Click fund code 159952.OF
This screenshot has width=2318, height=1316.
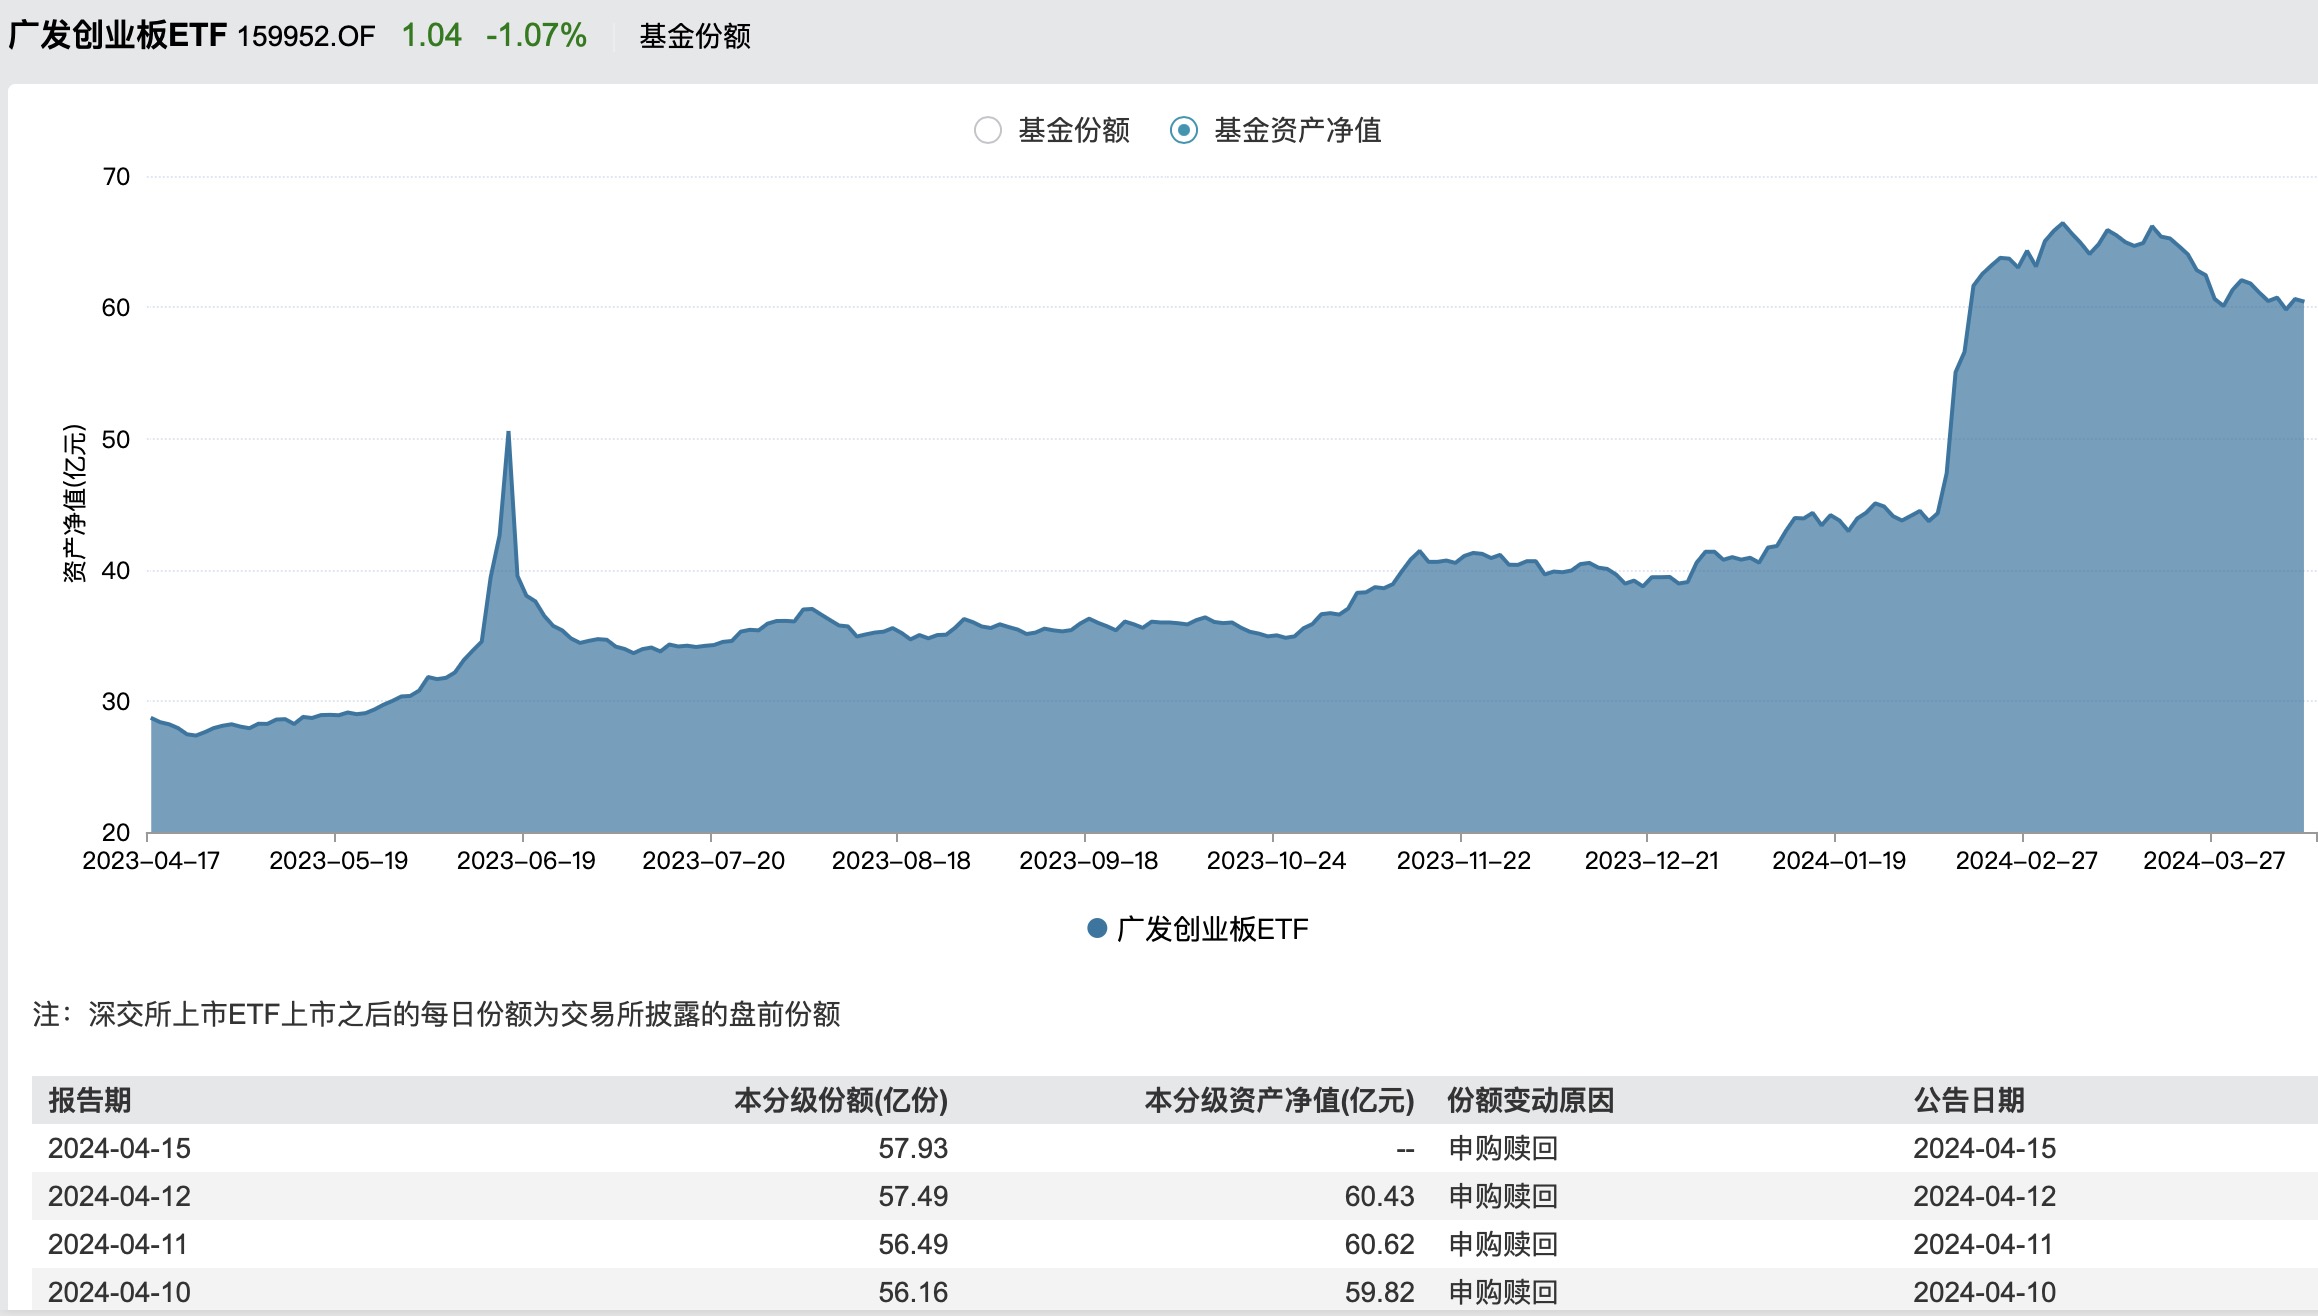306,36
